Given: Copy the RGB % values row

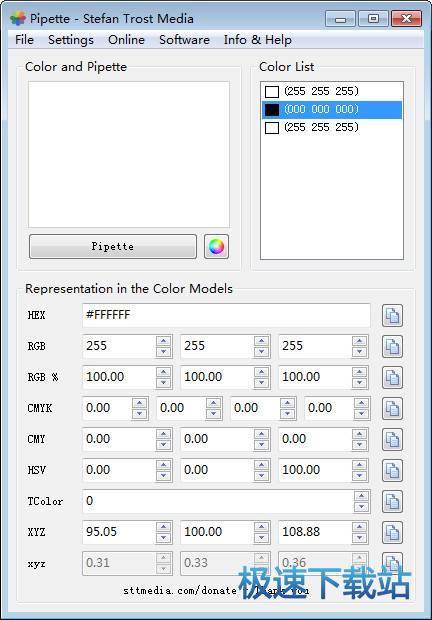Looking at the screenshot, I should pyautogui.click(x=392, y=377).
